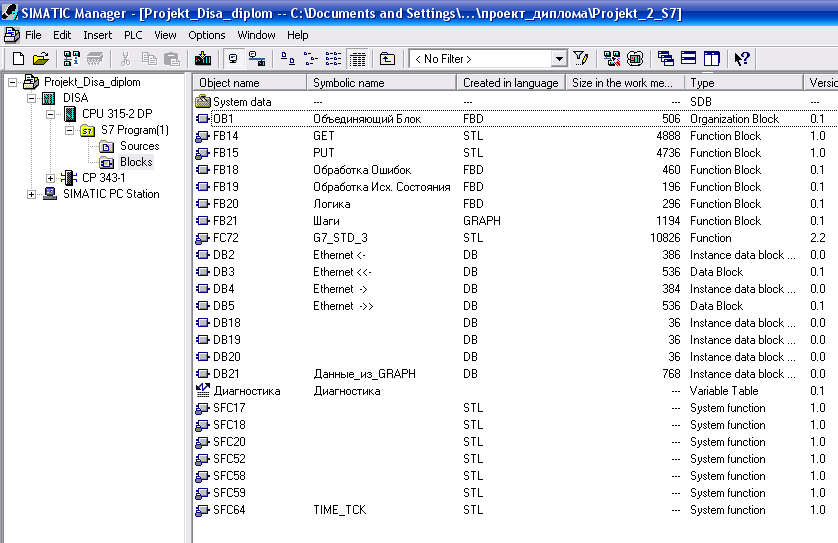Click the Simulate Modules icon
838x543 pixels.
click(x=635, y=59)
